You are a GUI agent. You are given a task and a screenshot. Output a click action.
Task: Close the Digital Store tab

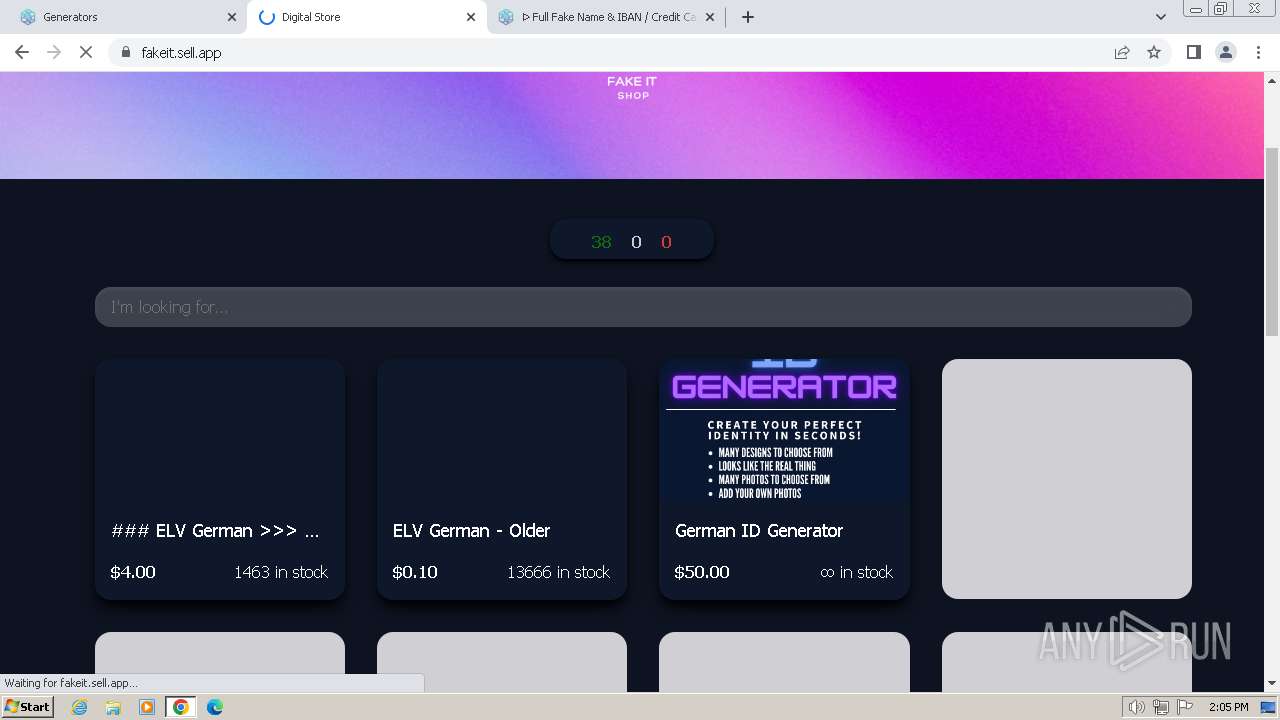click(x=471, y=17)
